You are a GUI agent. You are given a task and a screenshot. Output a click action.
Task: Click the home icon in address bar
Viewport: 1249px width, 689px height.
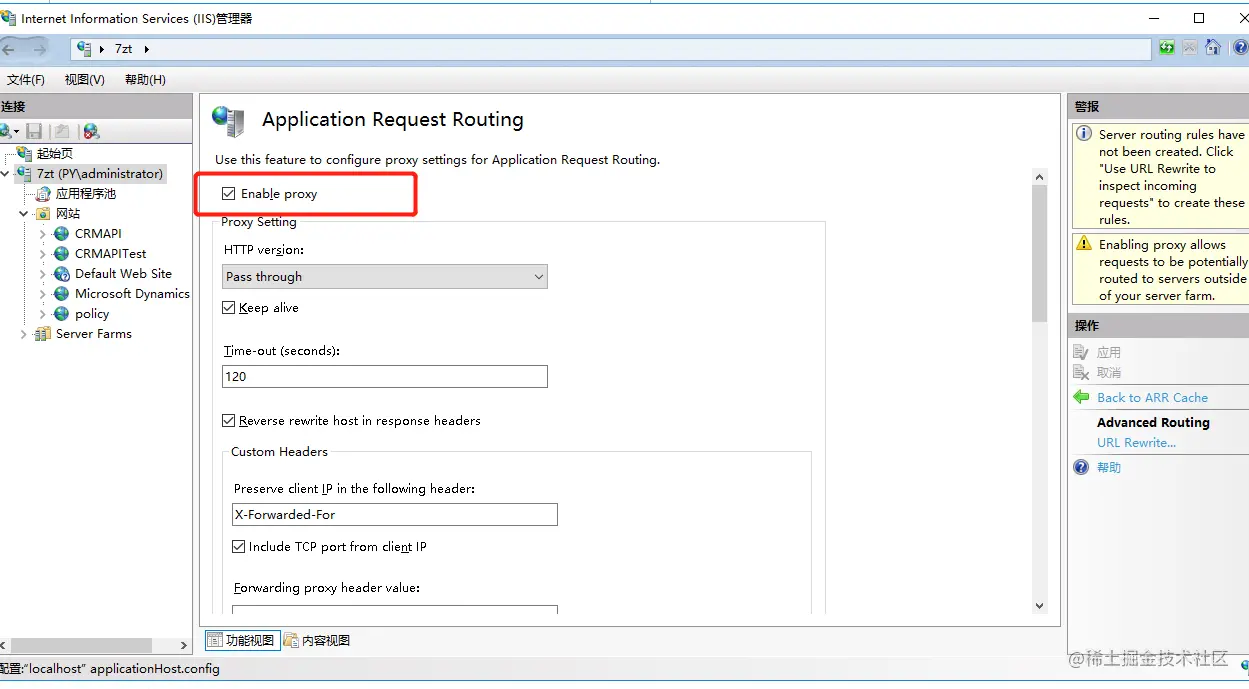tap(1213, 48)
